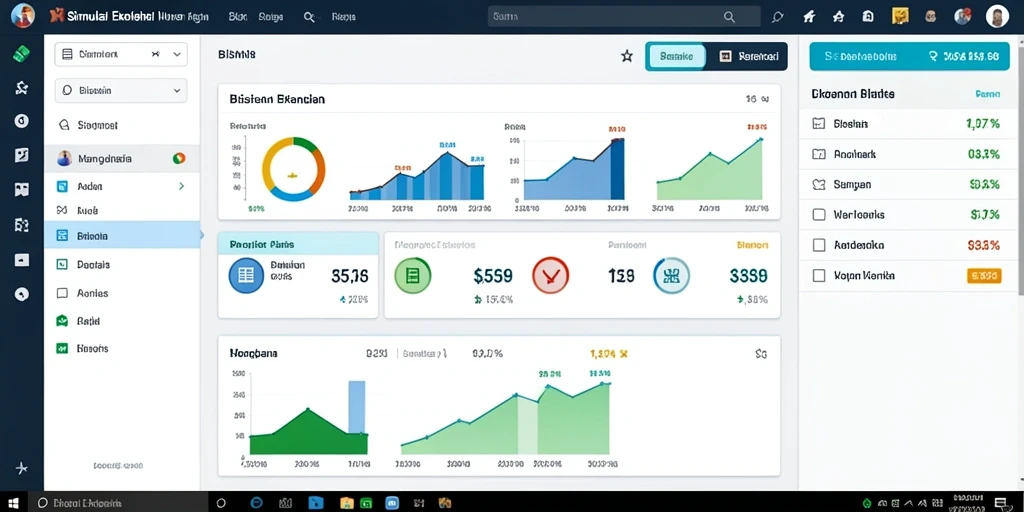Image resolution: width=1024 pixels, height=512 pixels.
Task: Select the Sanake tab
Action: click(x=676, y=57)
